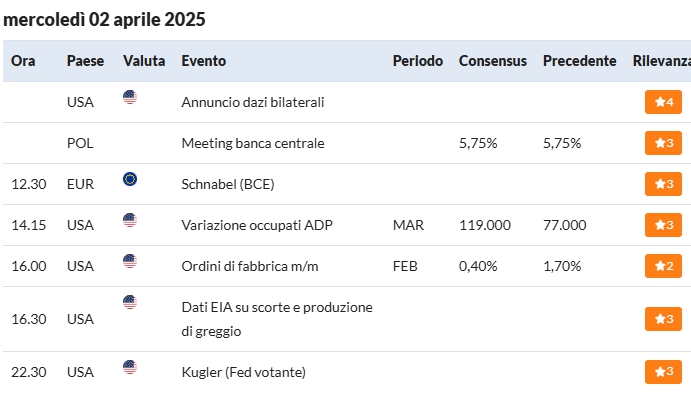691x408 pixels.
Task: Open the Annuncio dazi bilaterali event
Action: pos(253,102)
